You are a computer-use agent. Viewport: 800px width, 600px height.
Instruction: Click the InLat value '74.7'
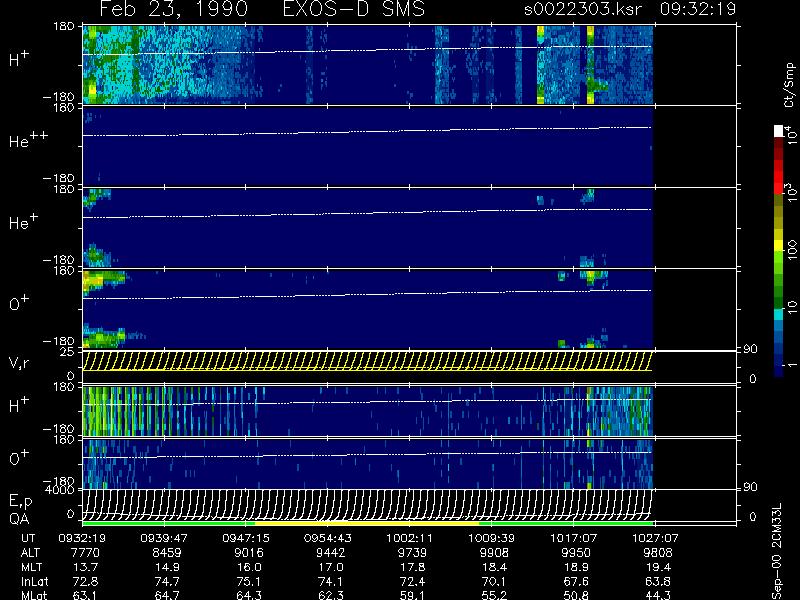[167, 582]
